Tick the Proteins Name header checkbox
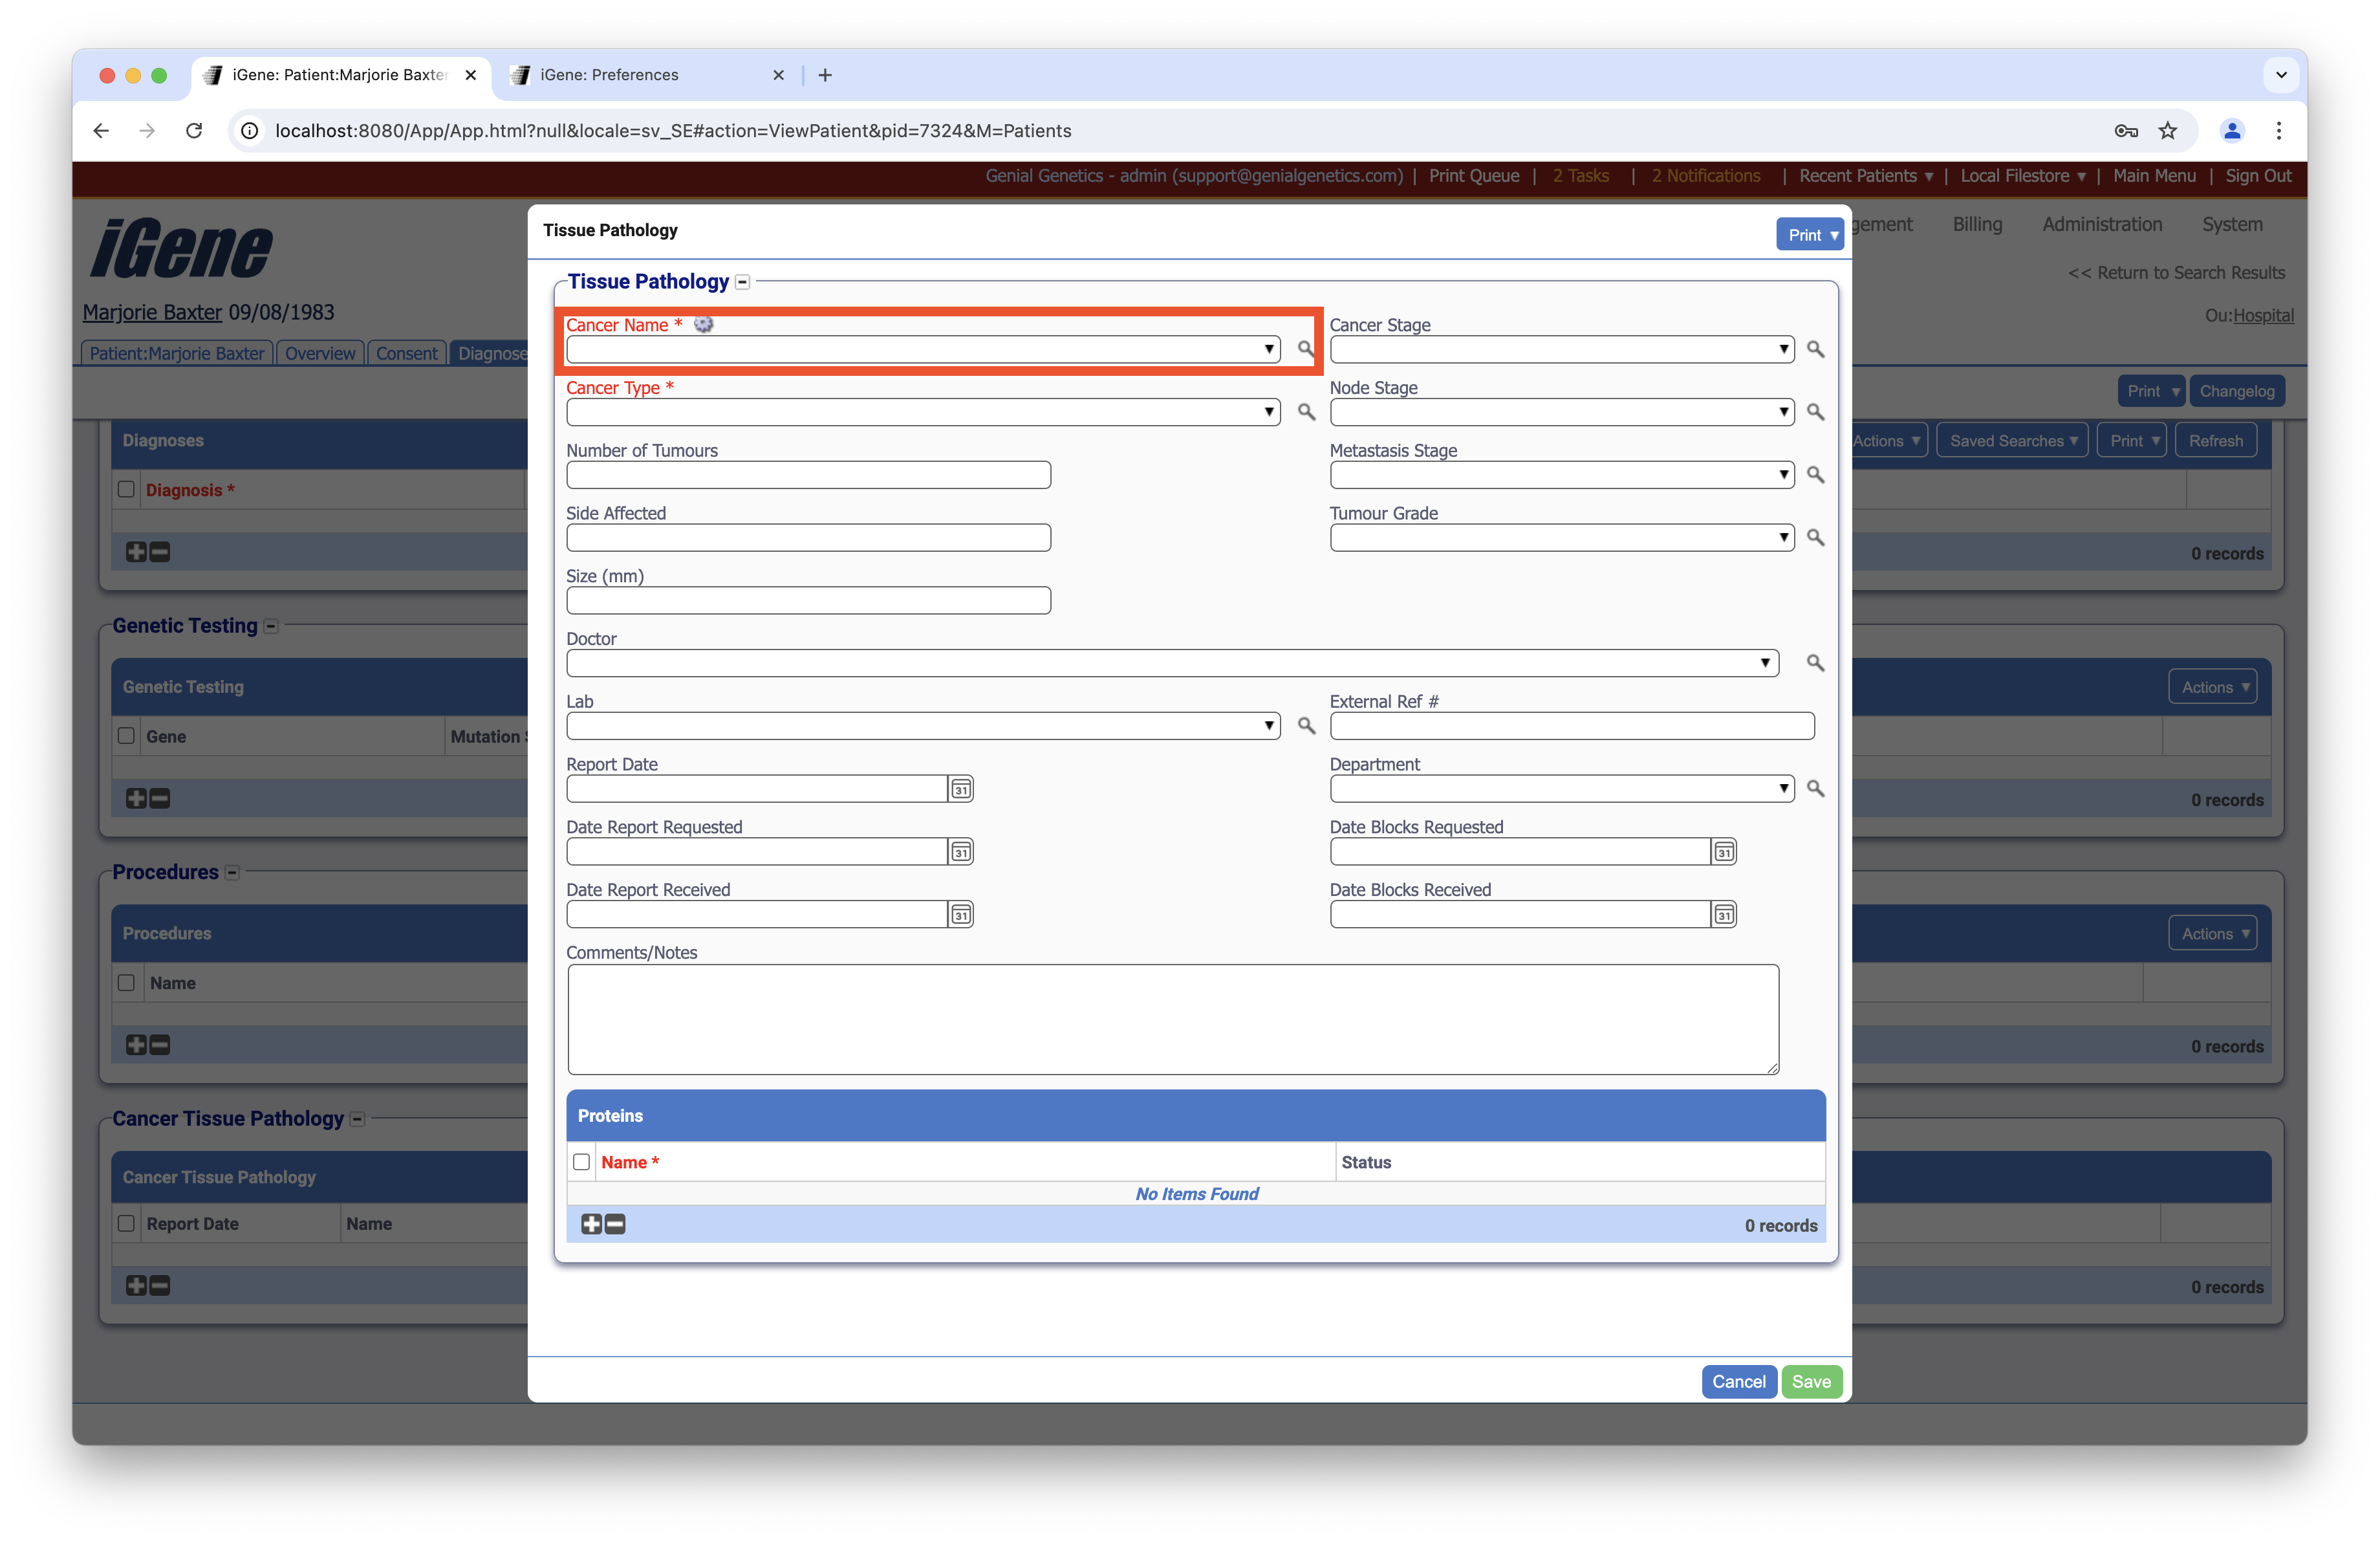Screen dimensions: 2380x1541 pyautogui.click(x=581, y=1162)
